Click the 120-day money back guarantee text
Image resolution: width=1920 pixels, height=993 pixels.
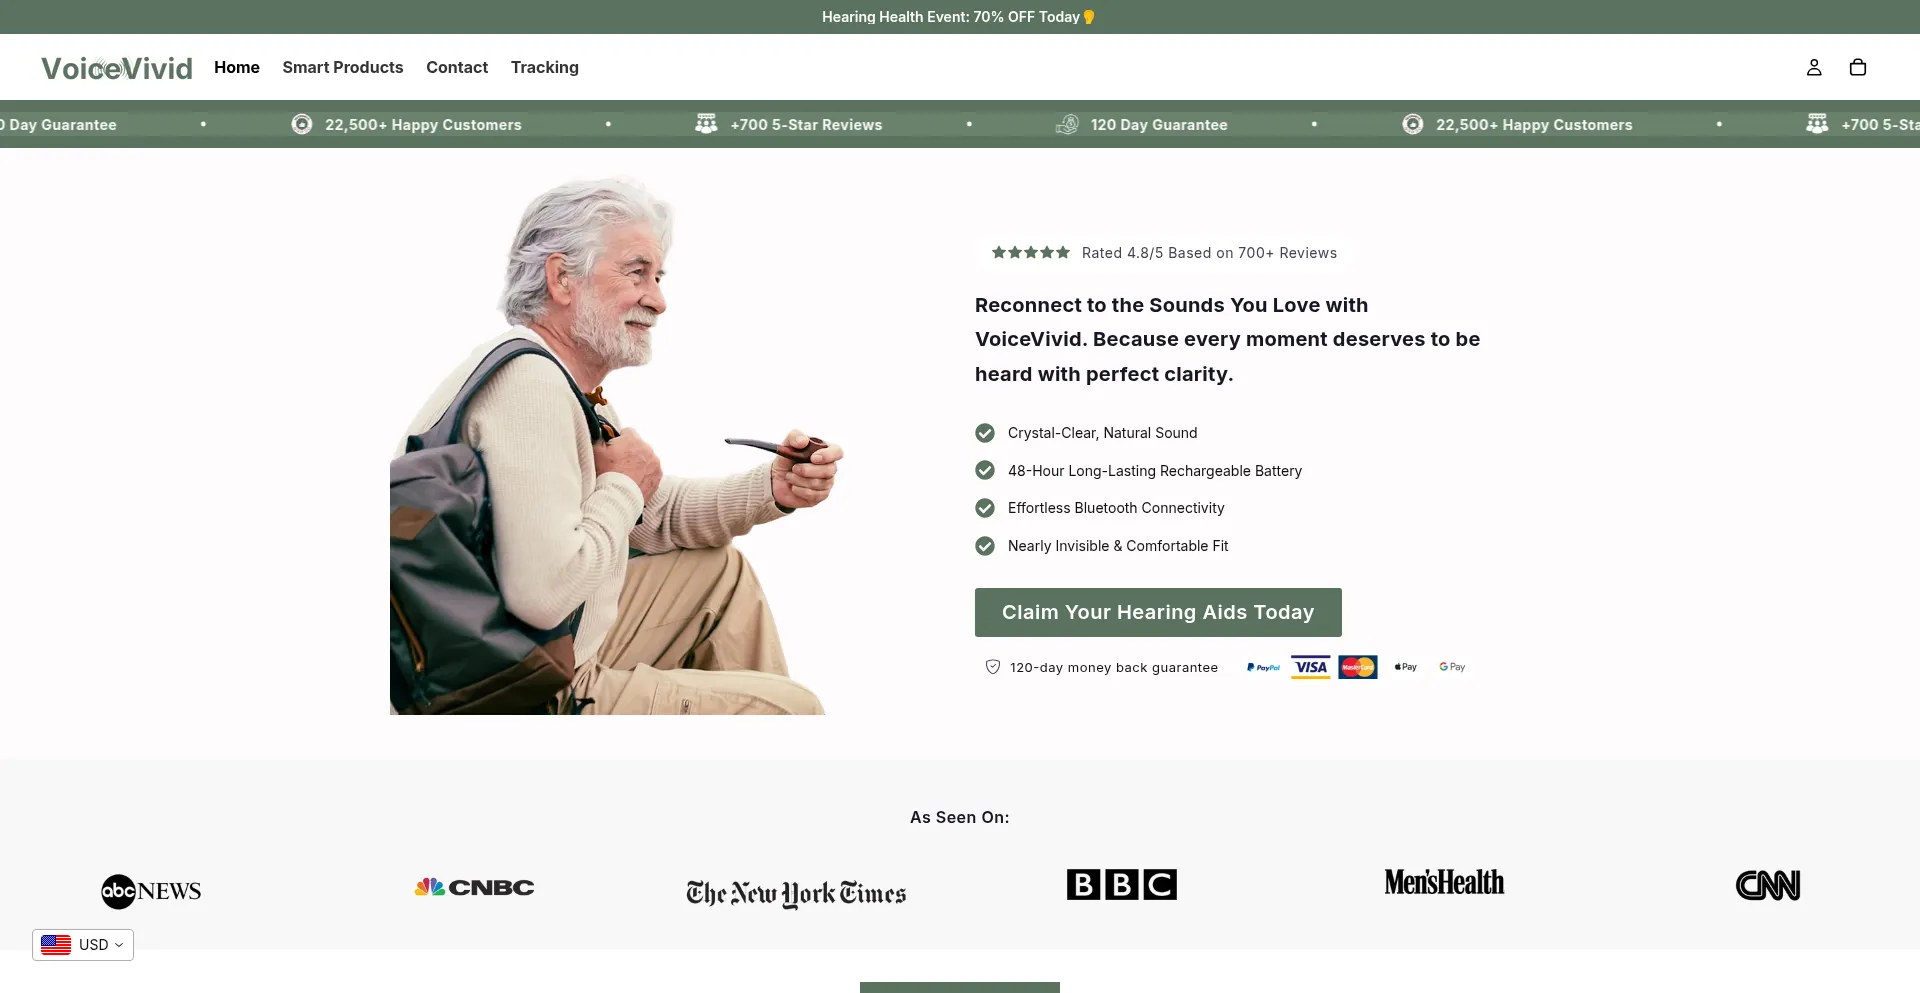(x=1114, y=668)
